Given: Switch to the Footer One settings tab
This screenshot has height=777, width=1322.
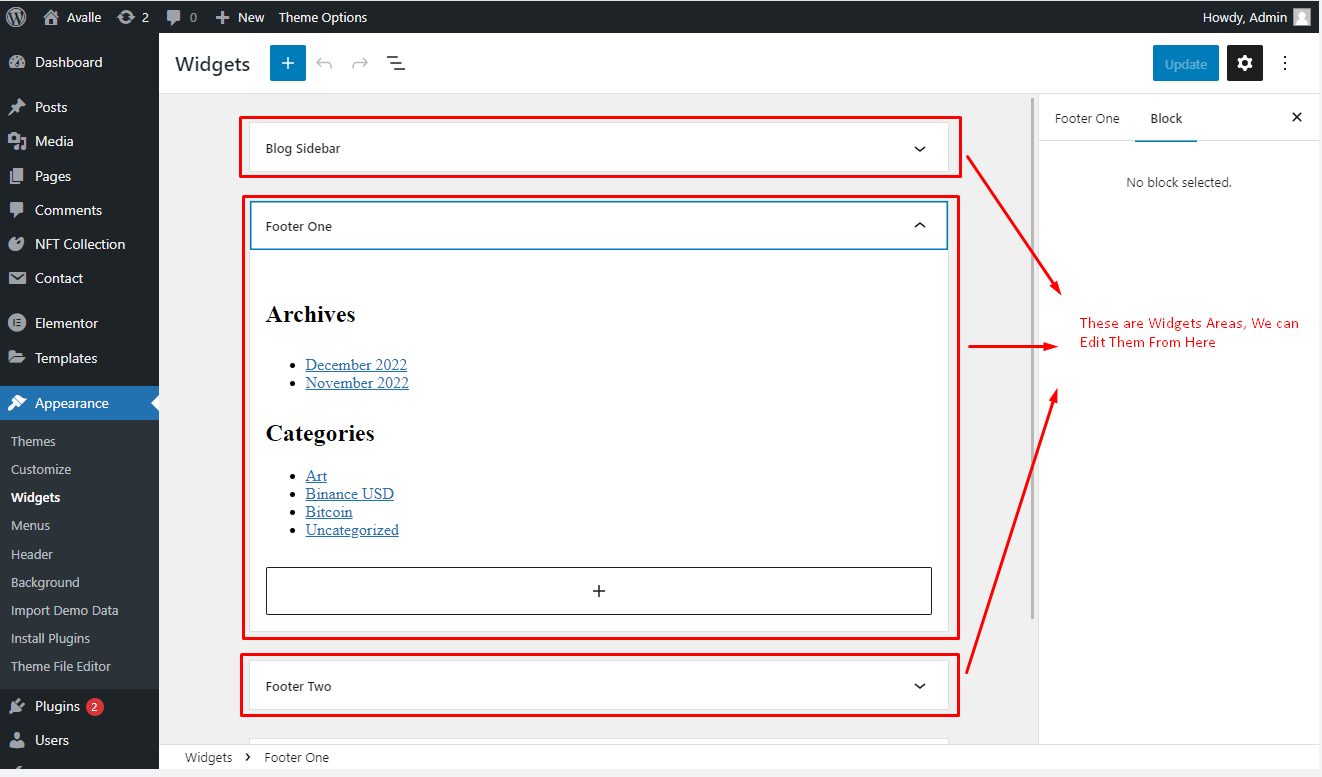Looking at the screenshot, I should click(1087, 118).
